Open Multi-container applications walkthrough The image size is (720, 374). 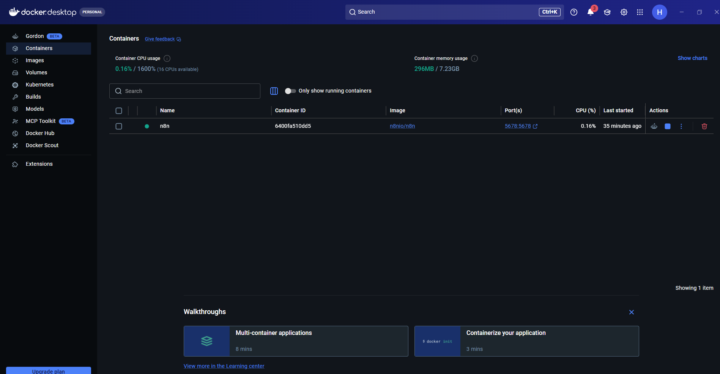[296, 341]
